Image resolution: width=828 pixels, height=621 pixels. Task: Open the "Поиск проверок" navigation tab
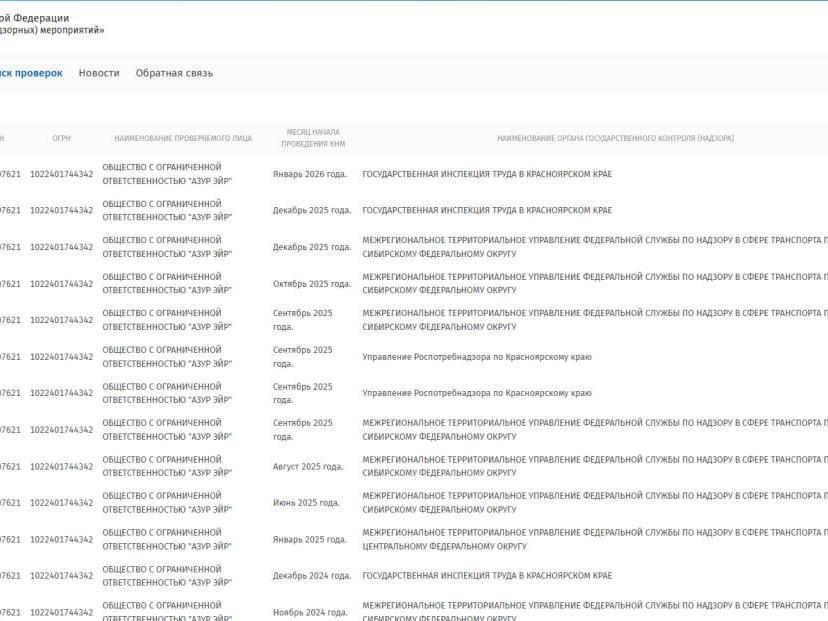(x=30, y=73)
